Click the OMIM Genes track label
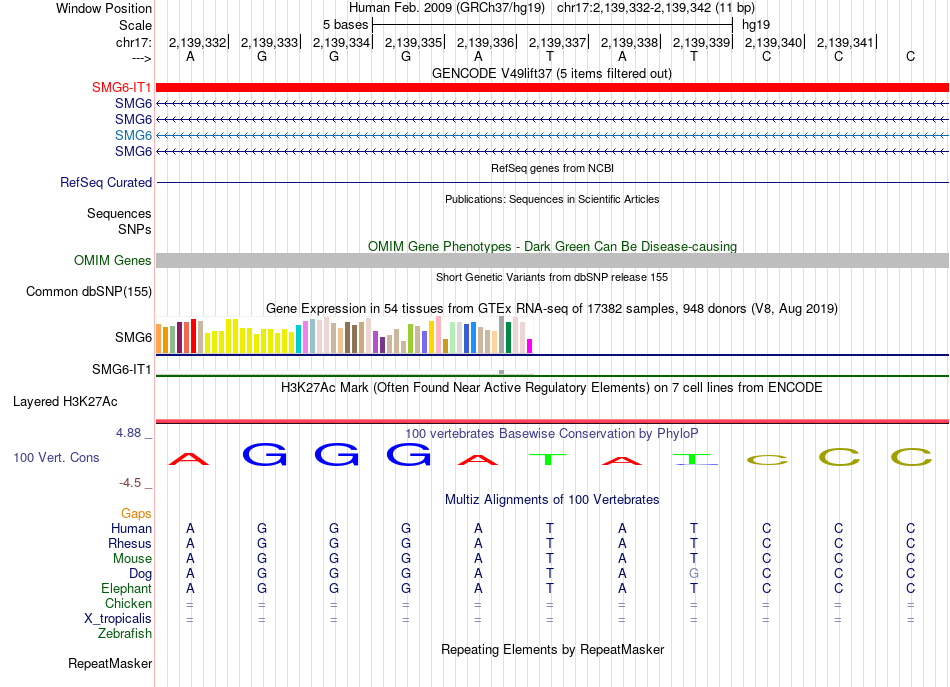 click(113, 261)
